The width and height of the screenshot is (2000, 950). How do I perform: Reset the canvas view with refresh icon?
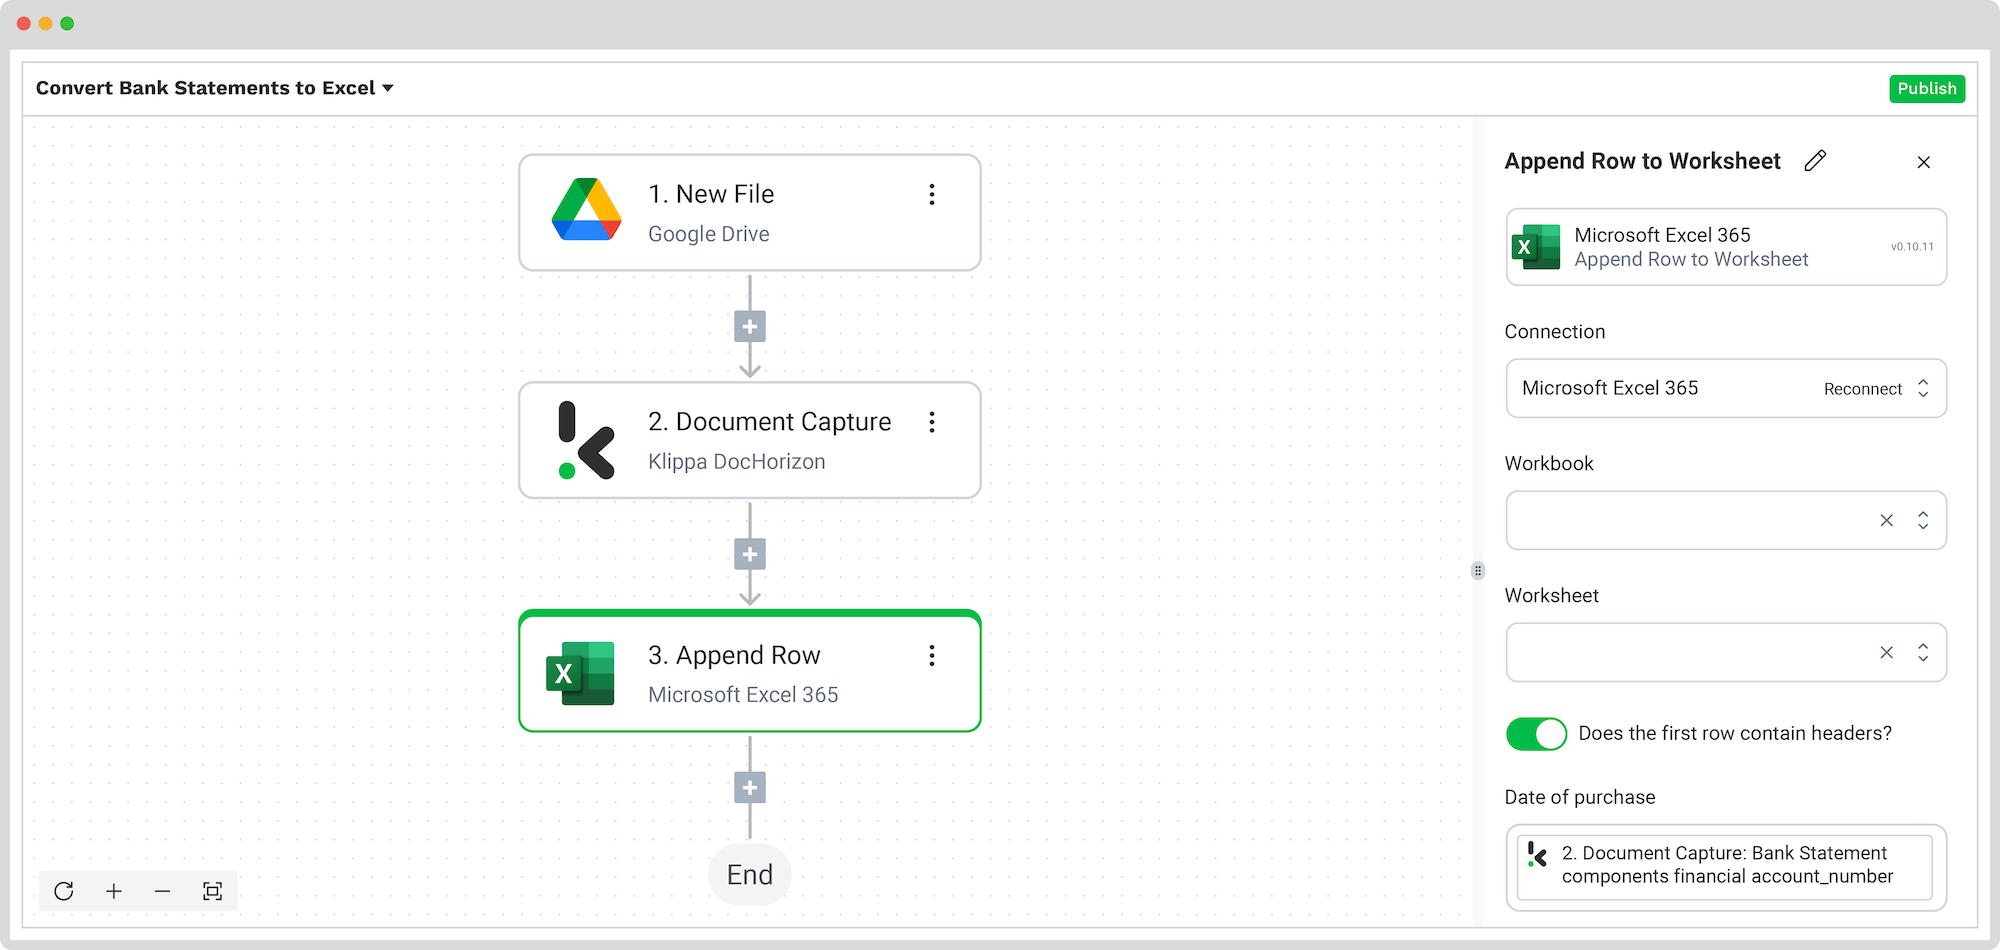pyautogui.click(x=64, y=891)
